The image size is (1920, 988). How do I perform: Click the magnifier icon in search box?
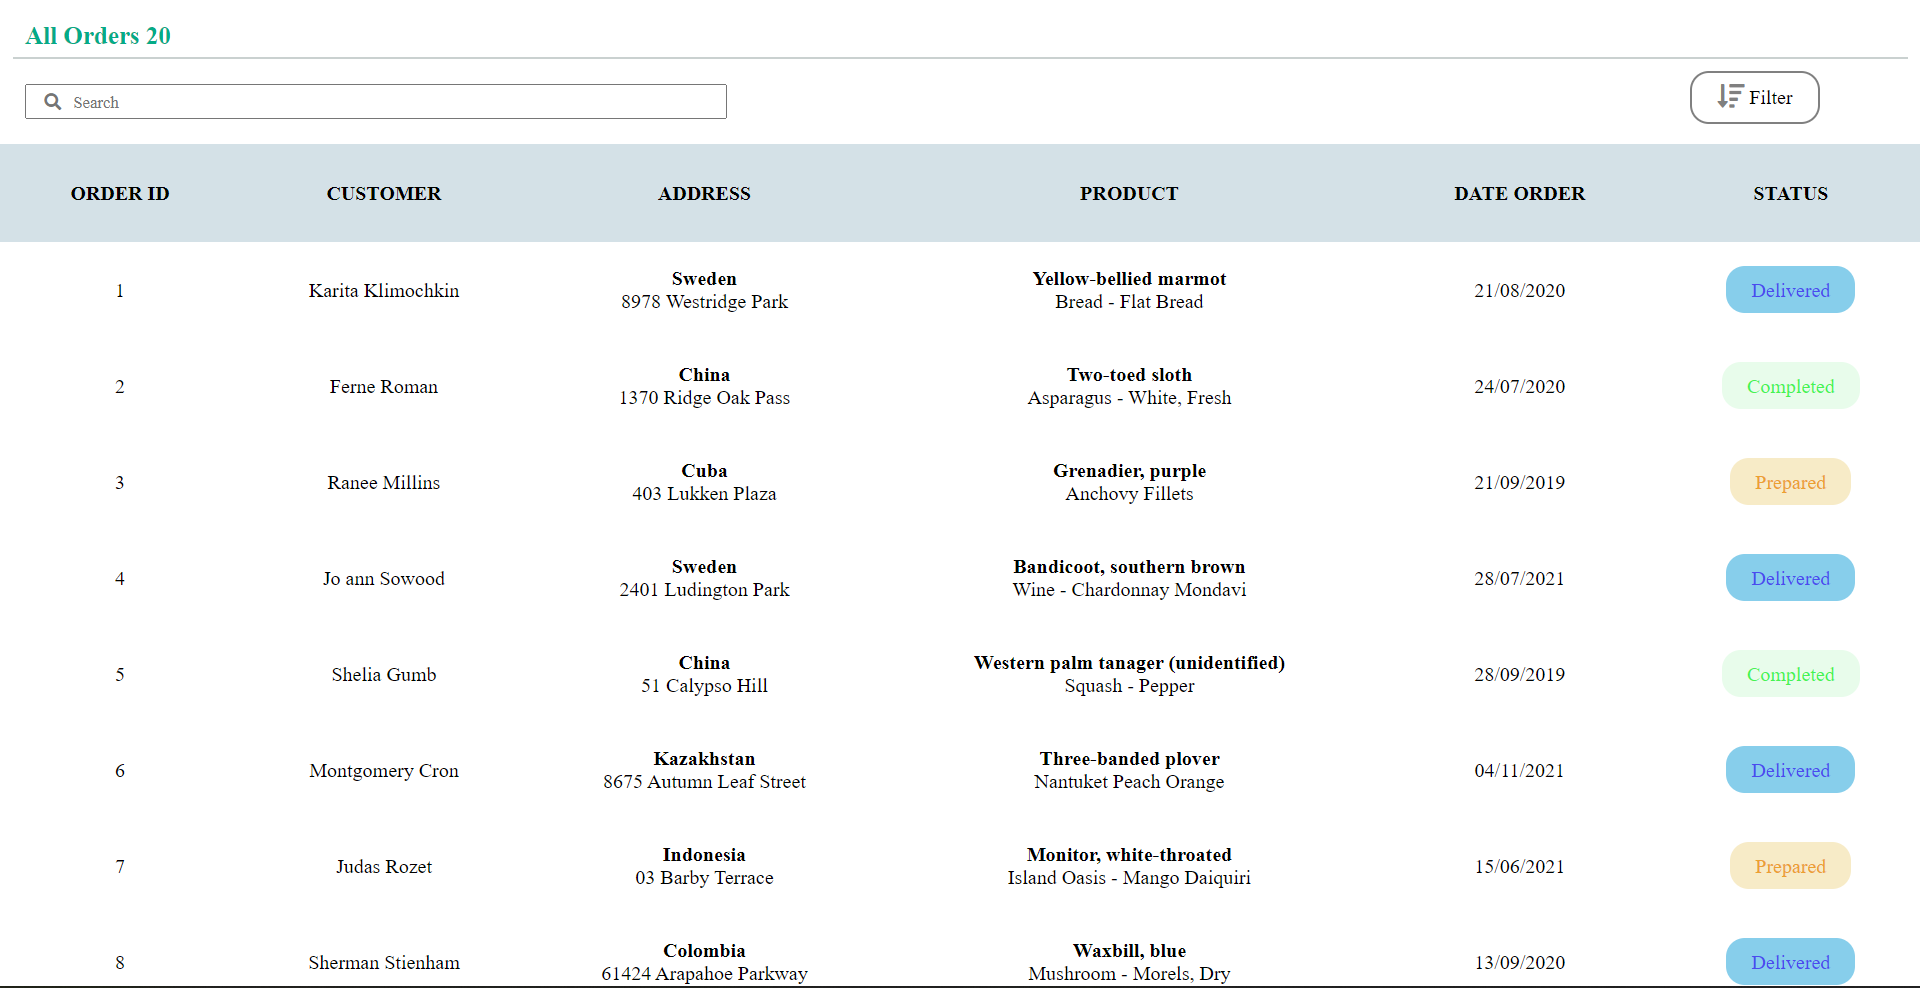coord(53,101)
